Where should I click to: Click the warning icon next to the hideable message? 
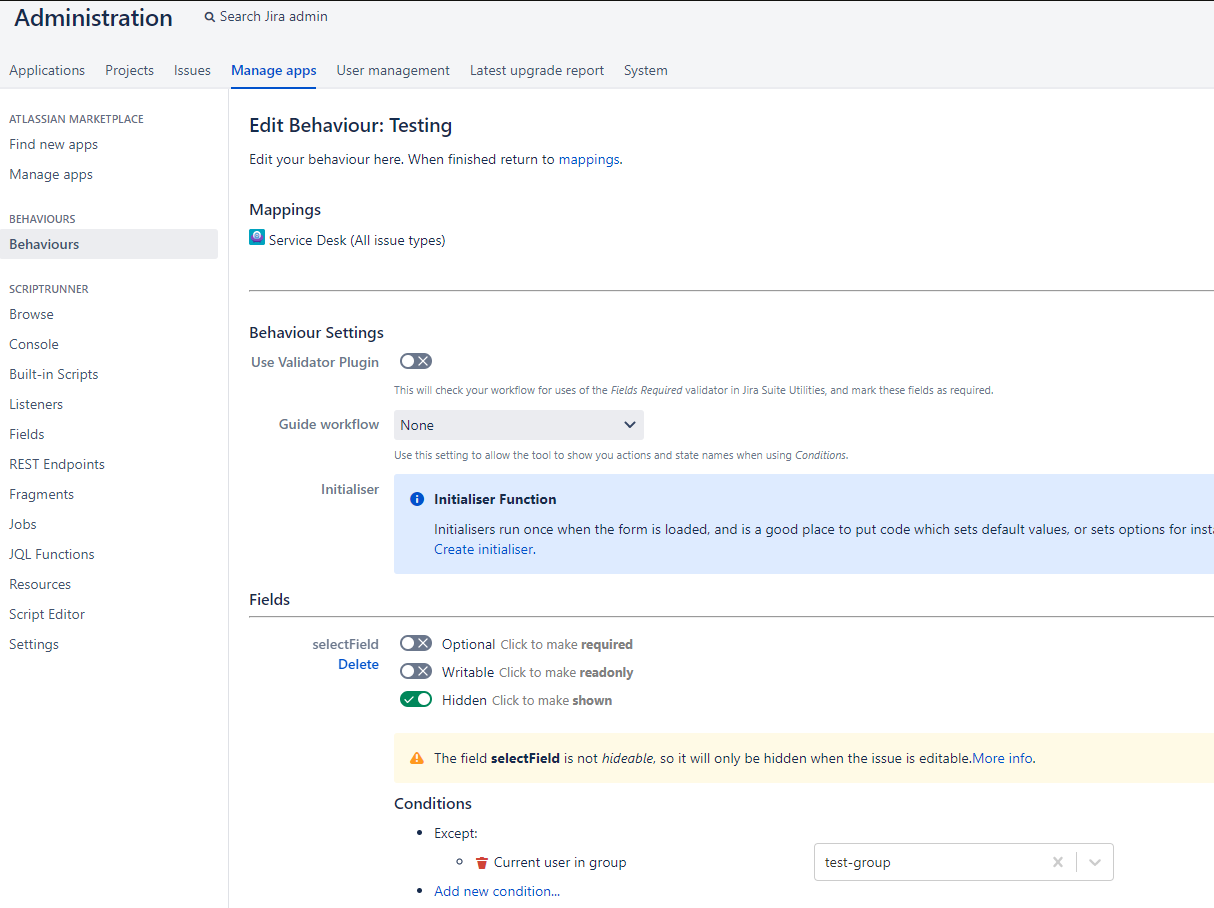pos(417,757)
